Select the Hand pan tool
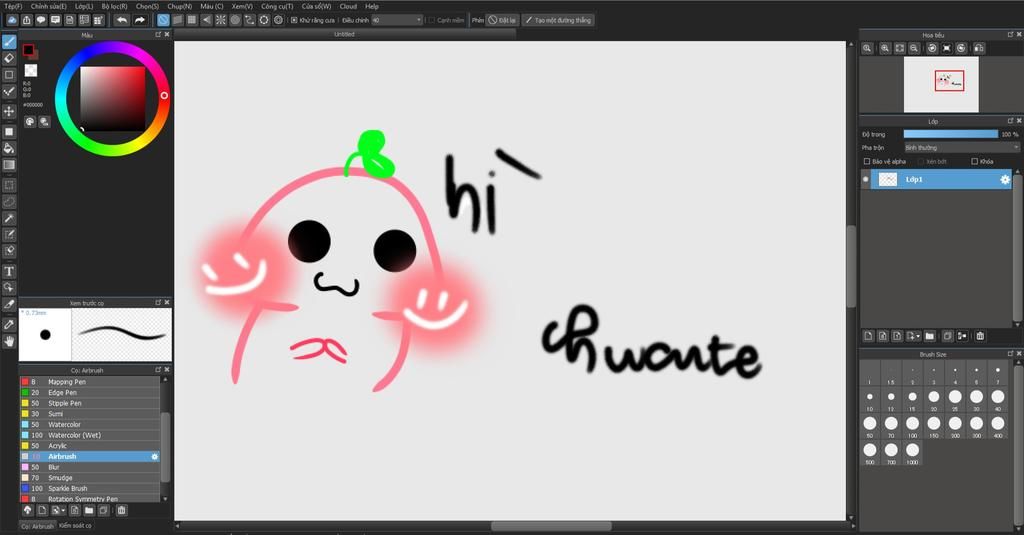Viewport: 1024px width, 535px height. [9, 341]
